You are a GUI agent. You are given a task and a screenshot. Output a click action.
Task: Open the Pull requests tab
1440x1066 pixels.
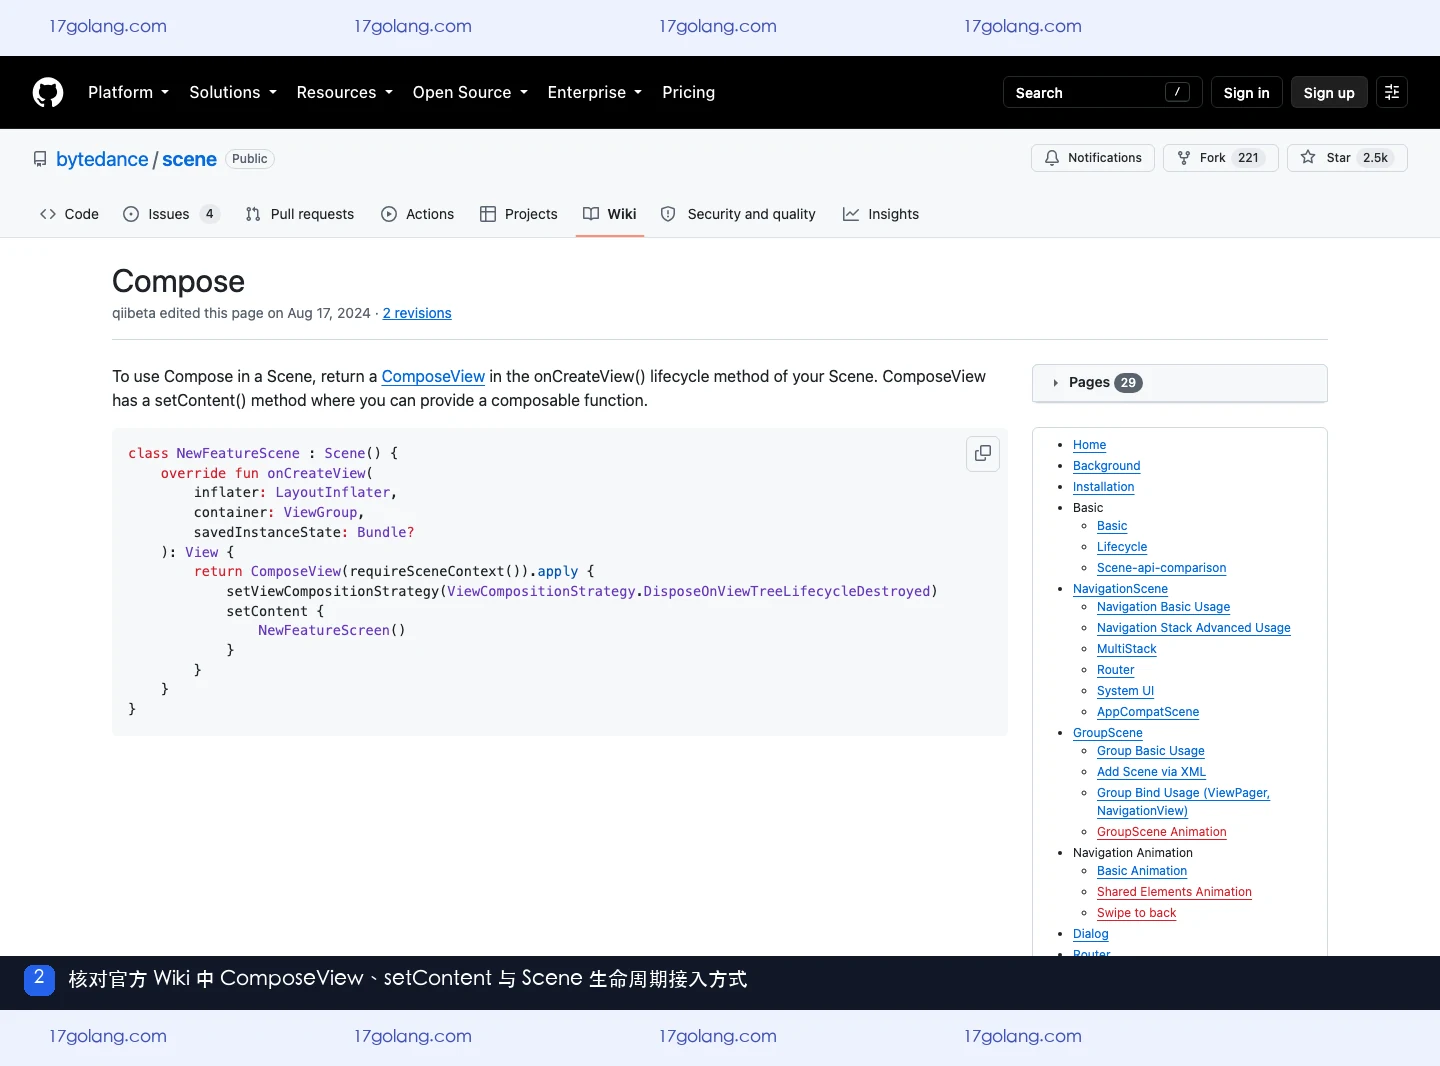point(300,214)
